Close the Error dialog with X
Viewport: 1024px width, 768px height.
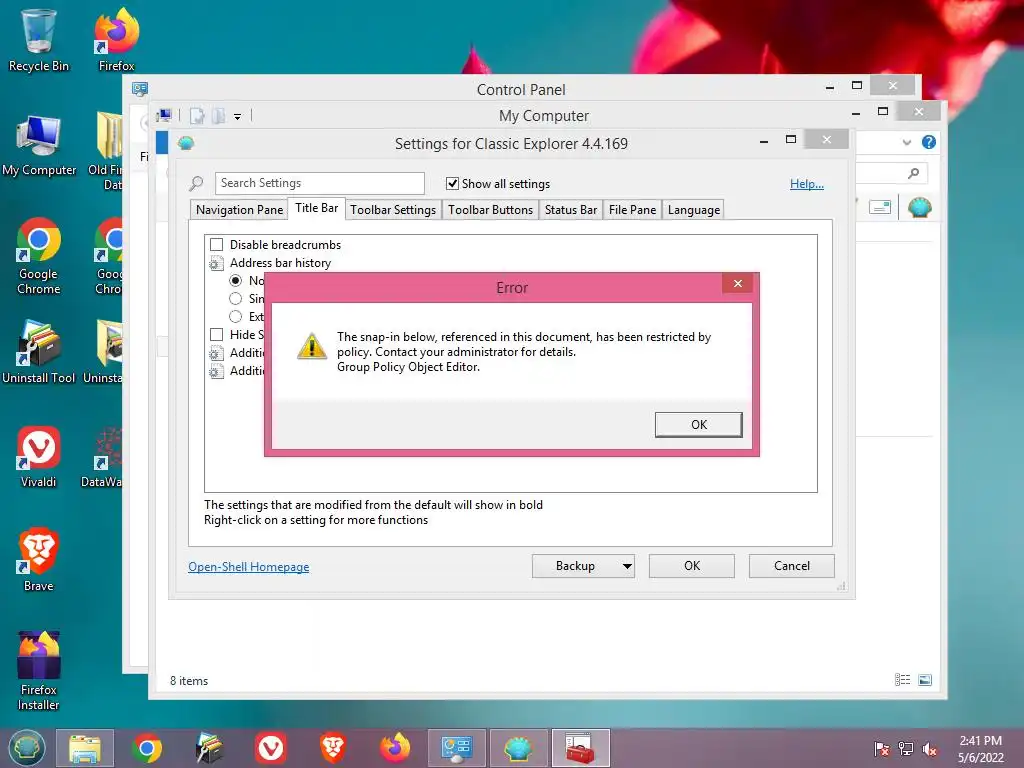tap(738, 283)
